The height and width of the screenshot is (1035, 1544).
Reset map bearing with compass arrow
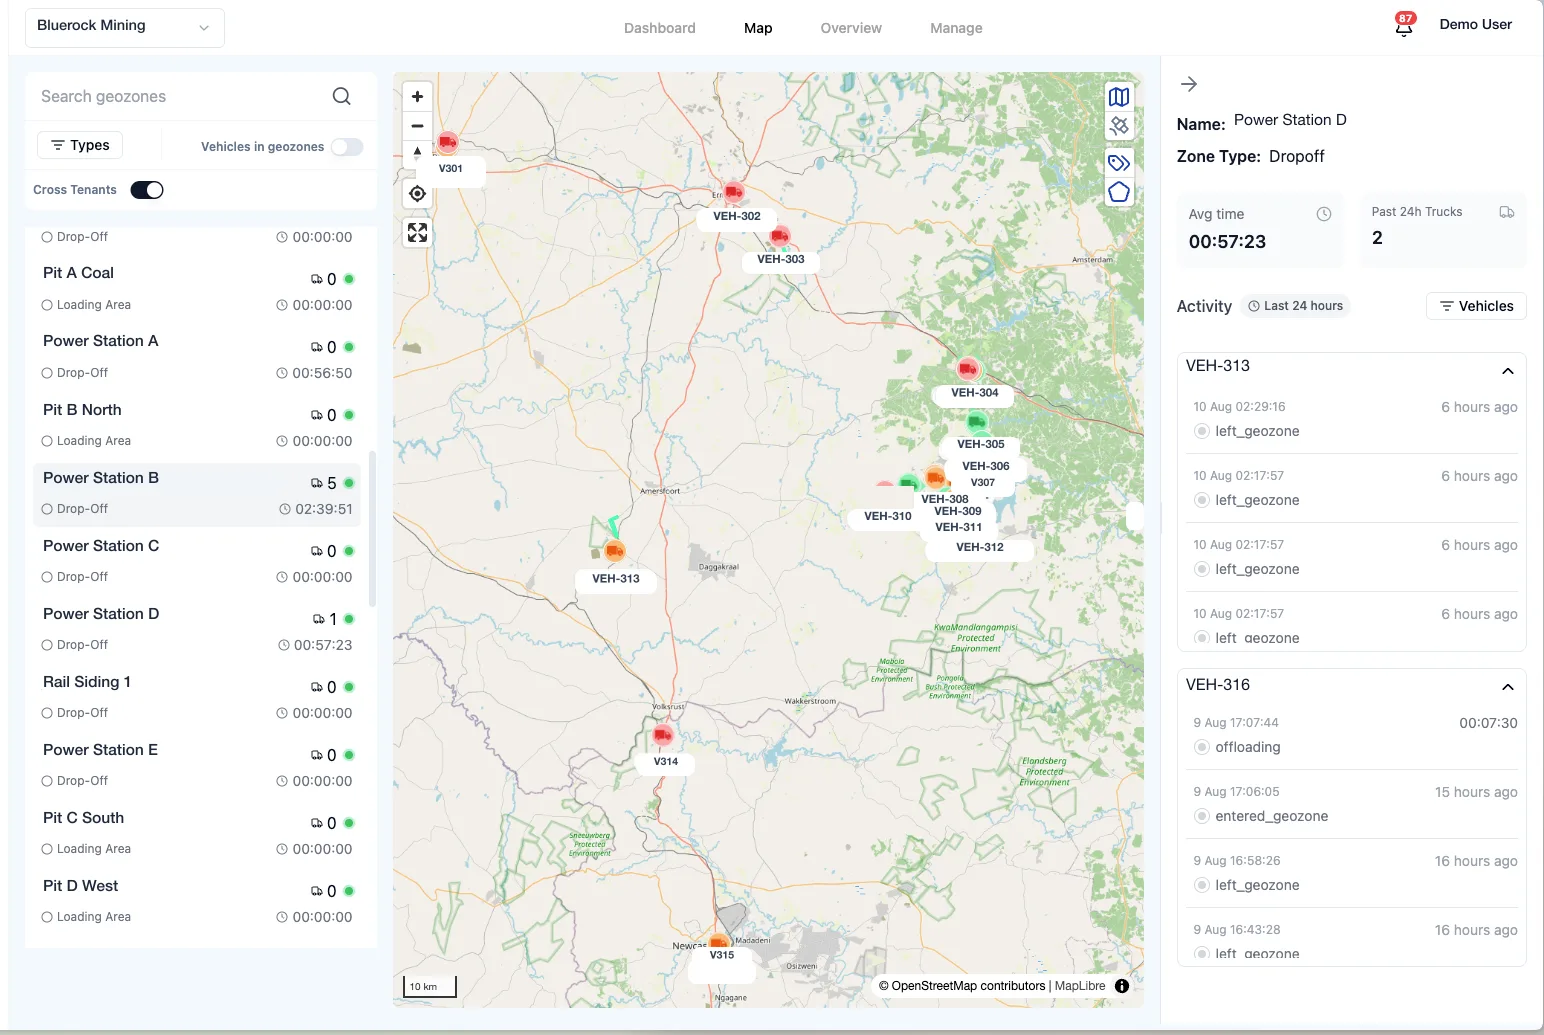coord(417,153)
